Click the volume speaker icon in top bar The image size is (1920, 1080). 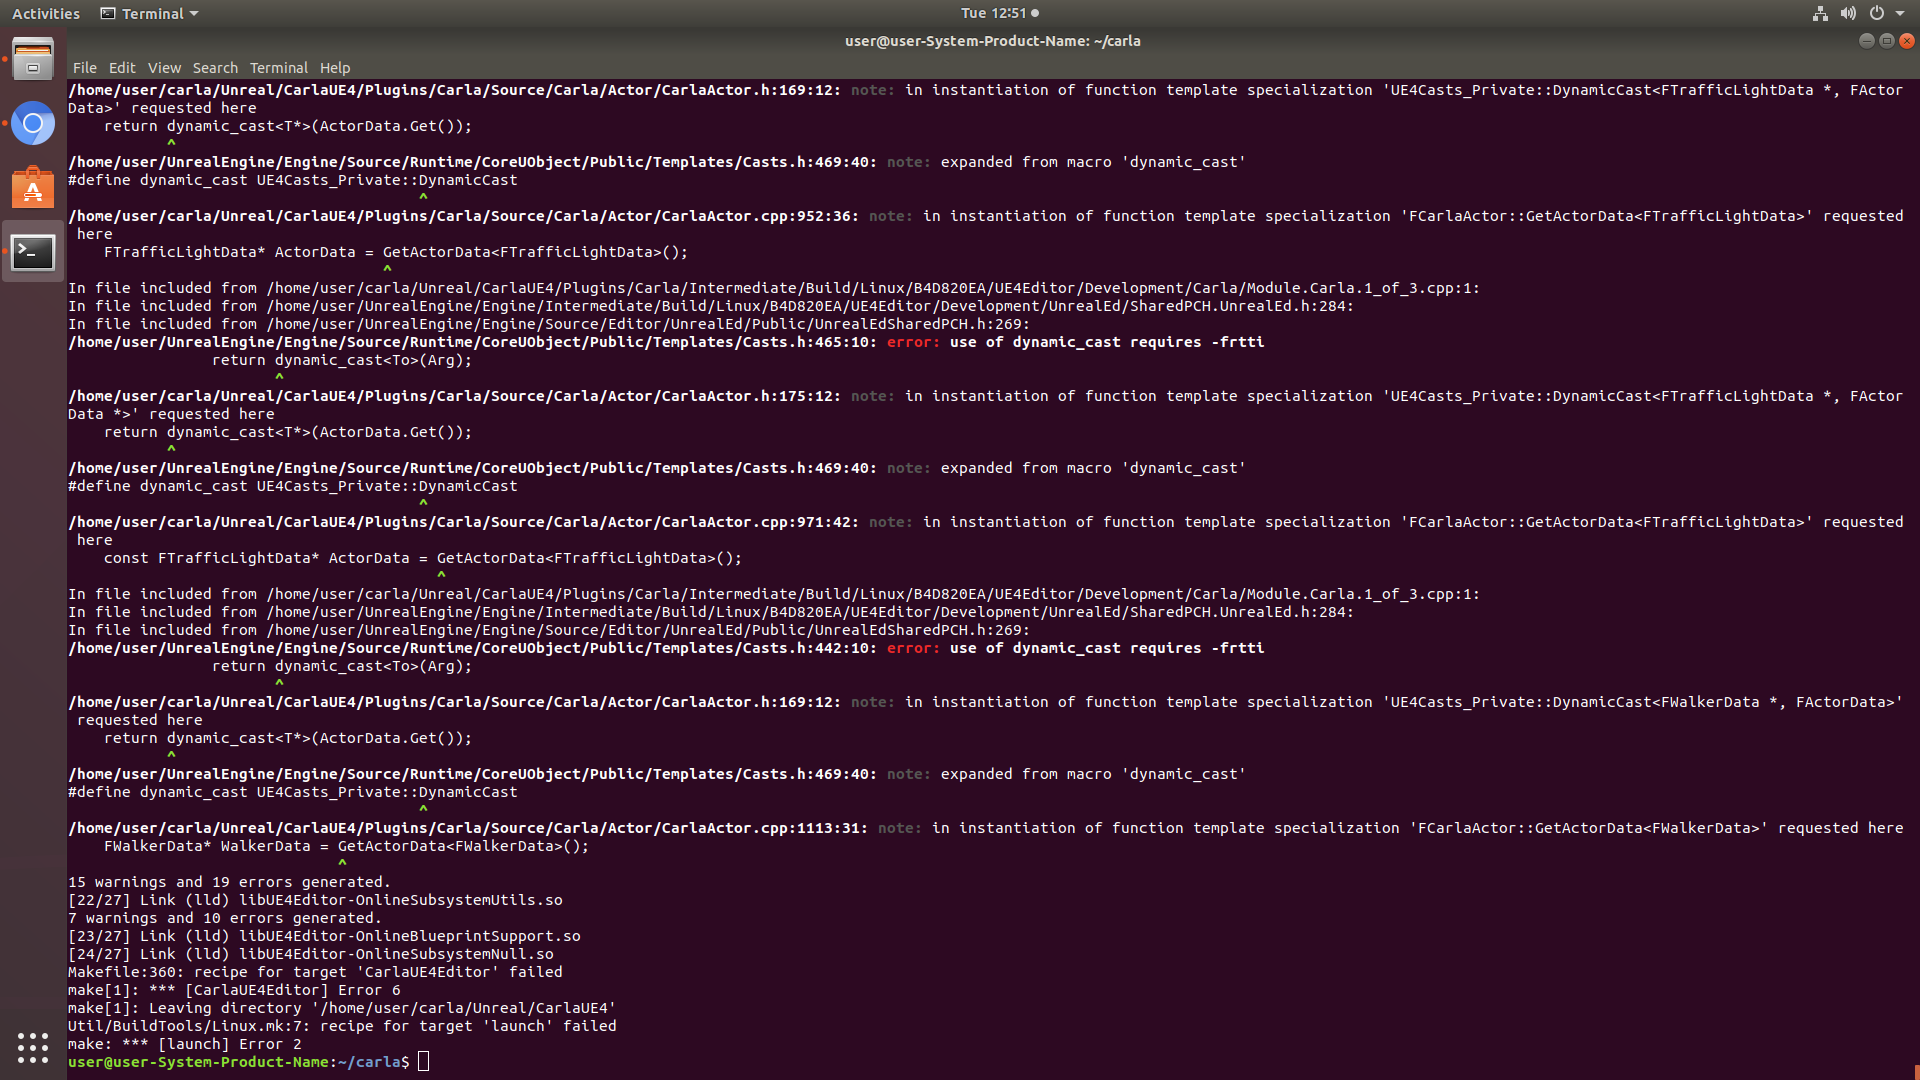(x=1849, y=13)
